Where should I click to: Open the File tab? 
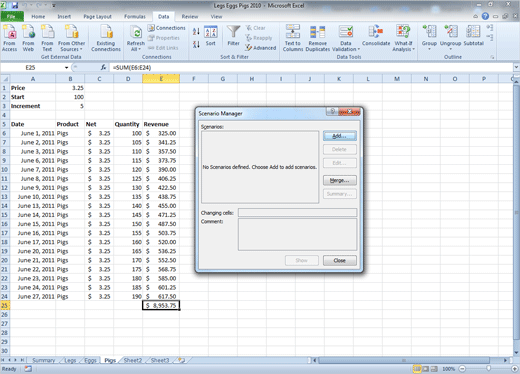(x=12, y=16)
